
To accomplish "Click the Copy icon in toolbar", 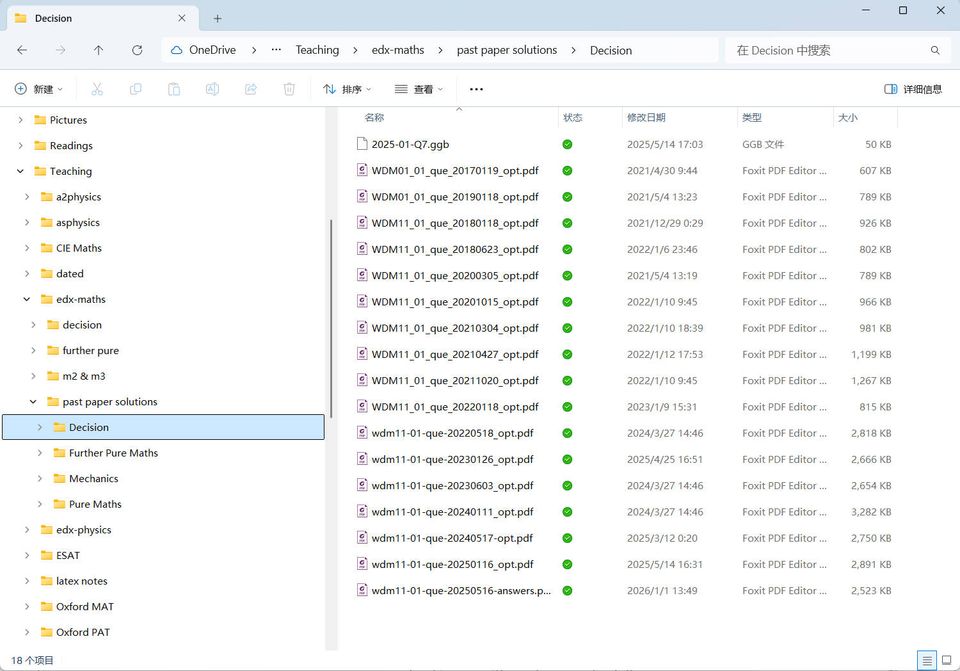I will click(x=135, y=89).
